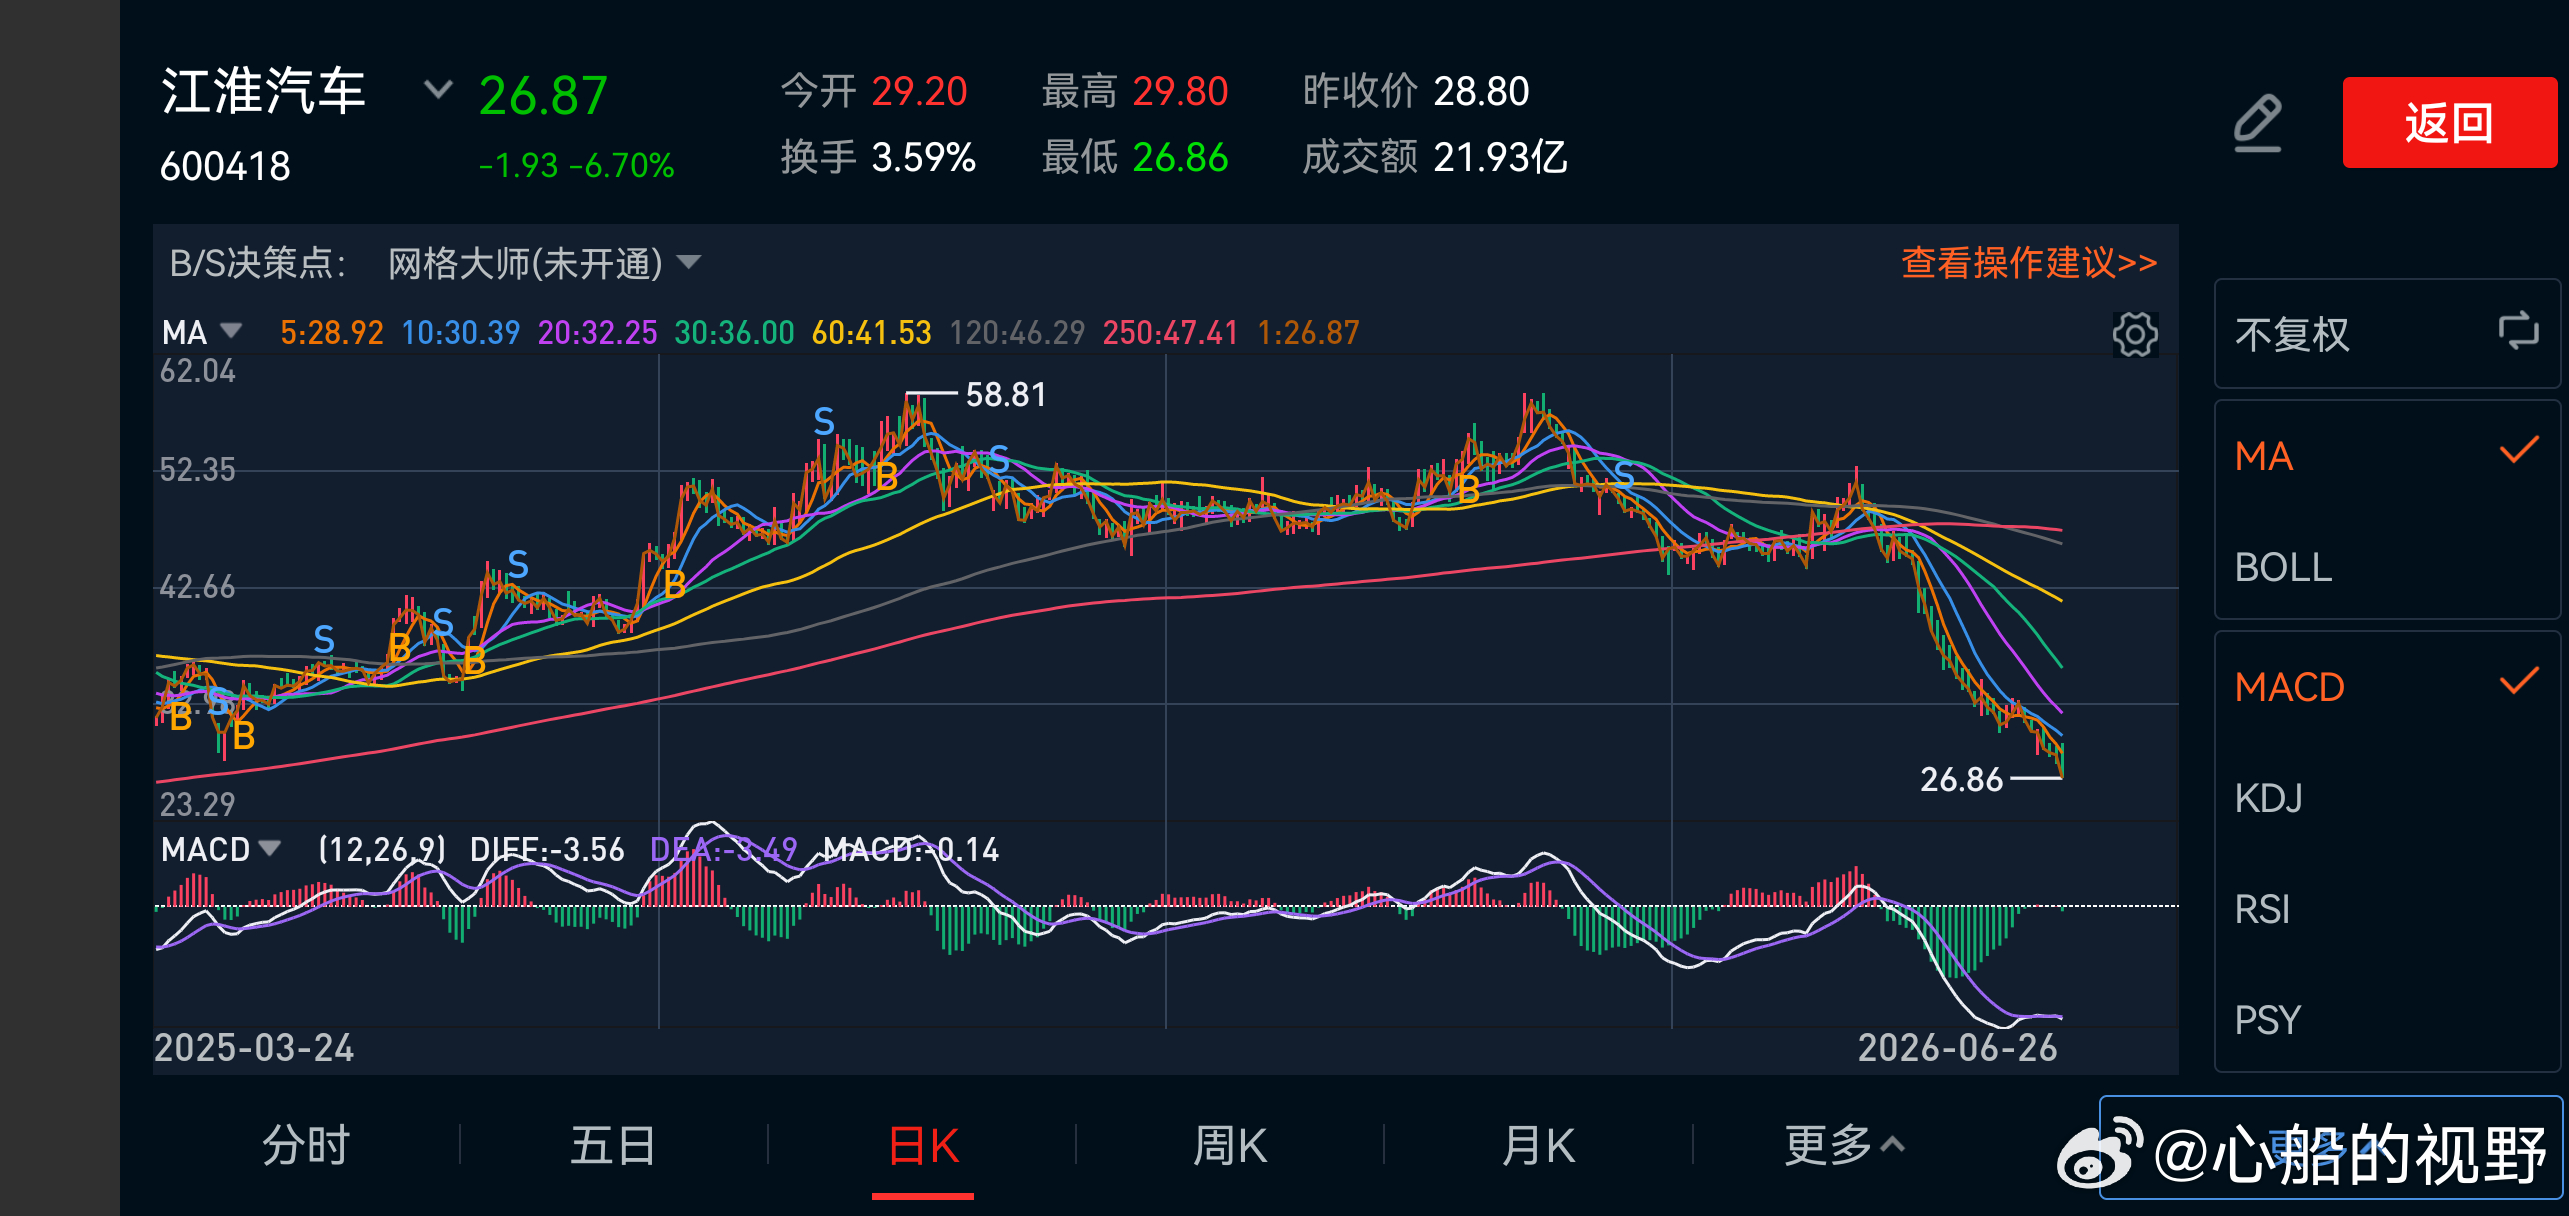The image size is (2569, 1216).
Task: Tap the MA120 value 120:46.29
Action: pyautogui.click(x=1017, y=332)
